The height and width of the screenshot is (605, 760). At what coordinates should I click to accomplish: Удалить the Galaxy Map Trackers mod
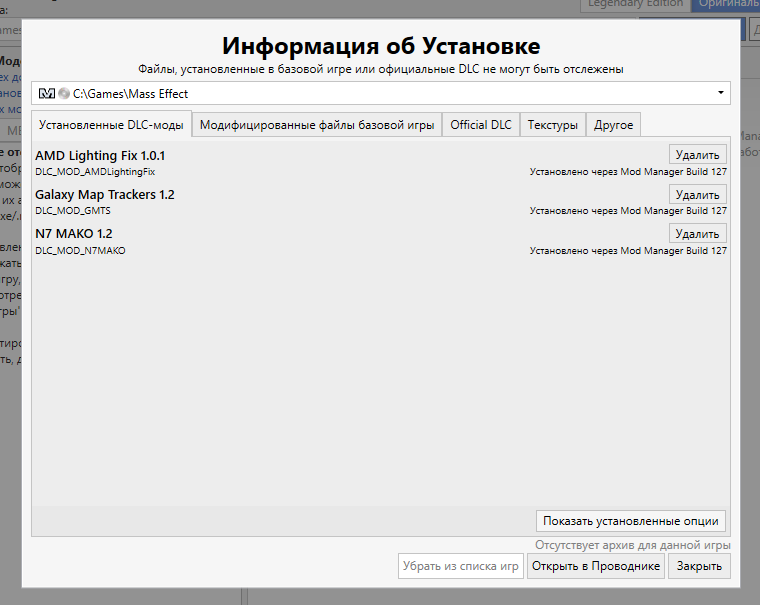[697, 194]
